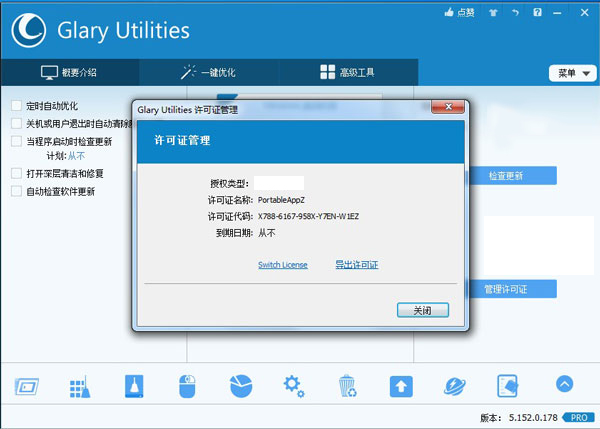600x429 pixels.
Task: Open the mouse context-menu manager icon
Action: [187, 386]
